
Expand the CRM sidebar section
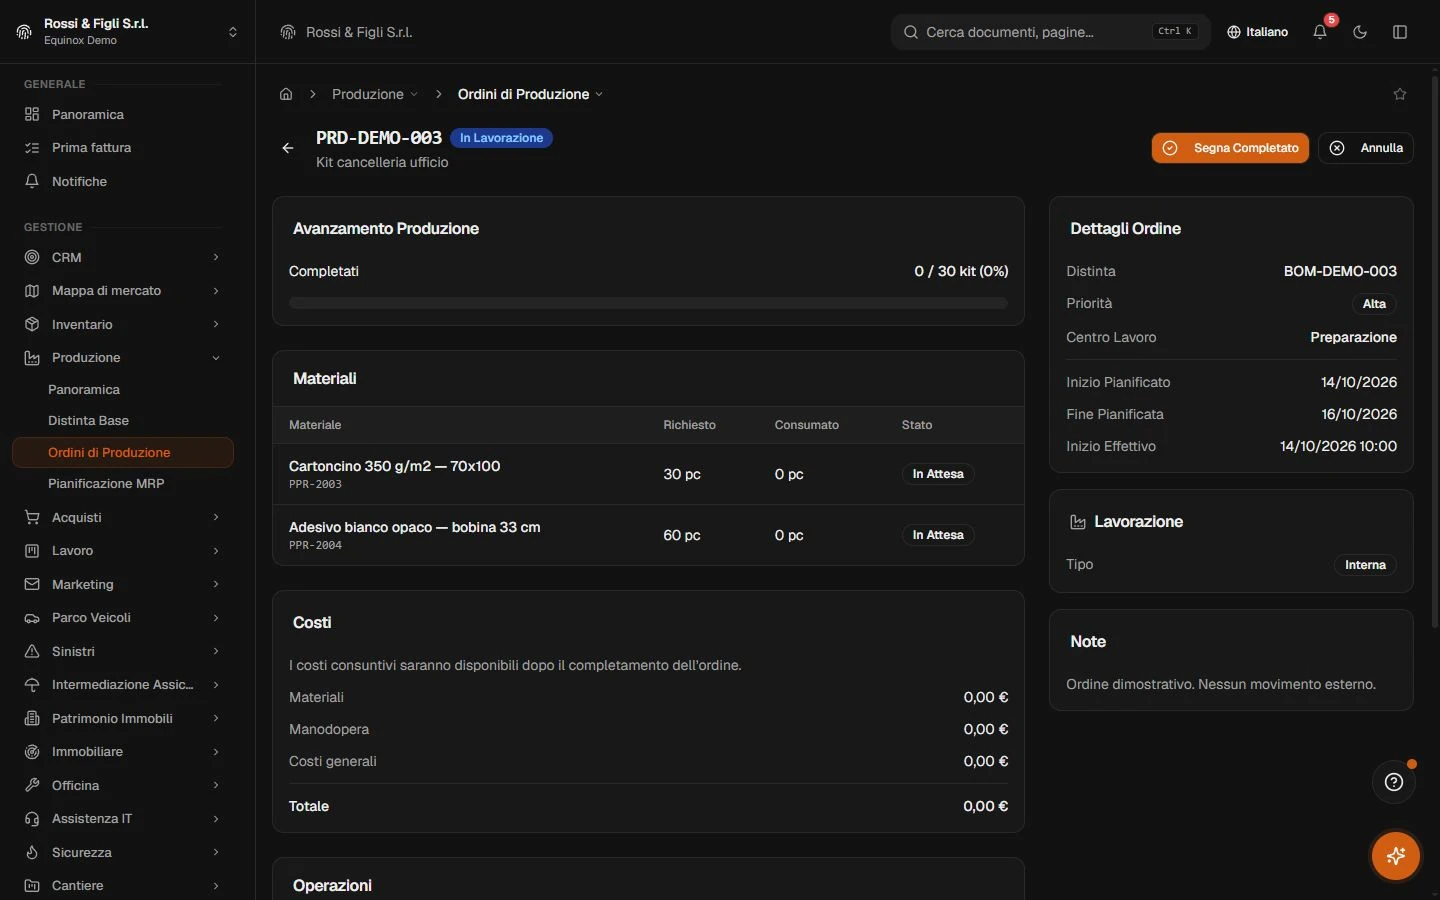[x=122, y=258]
